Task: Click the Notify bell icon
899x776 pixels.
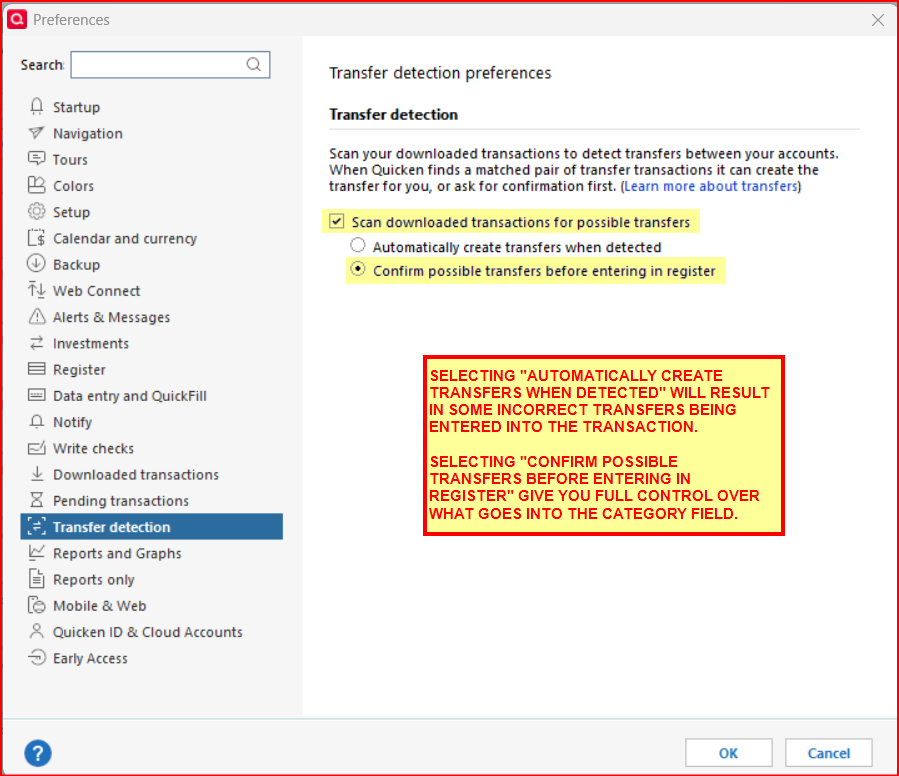Action: tap(37, 422)
